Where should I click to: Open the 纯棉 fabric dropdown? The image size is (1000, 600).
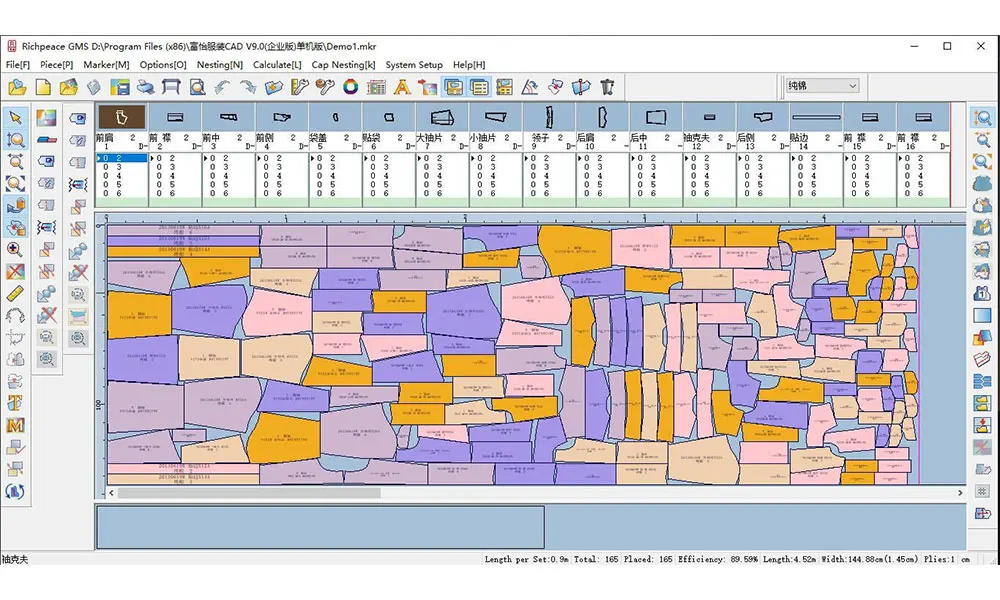822,87
